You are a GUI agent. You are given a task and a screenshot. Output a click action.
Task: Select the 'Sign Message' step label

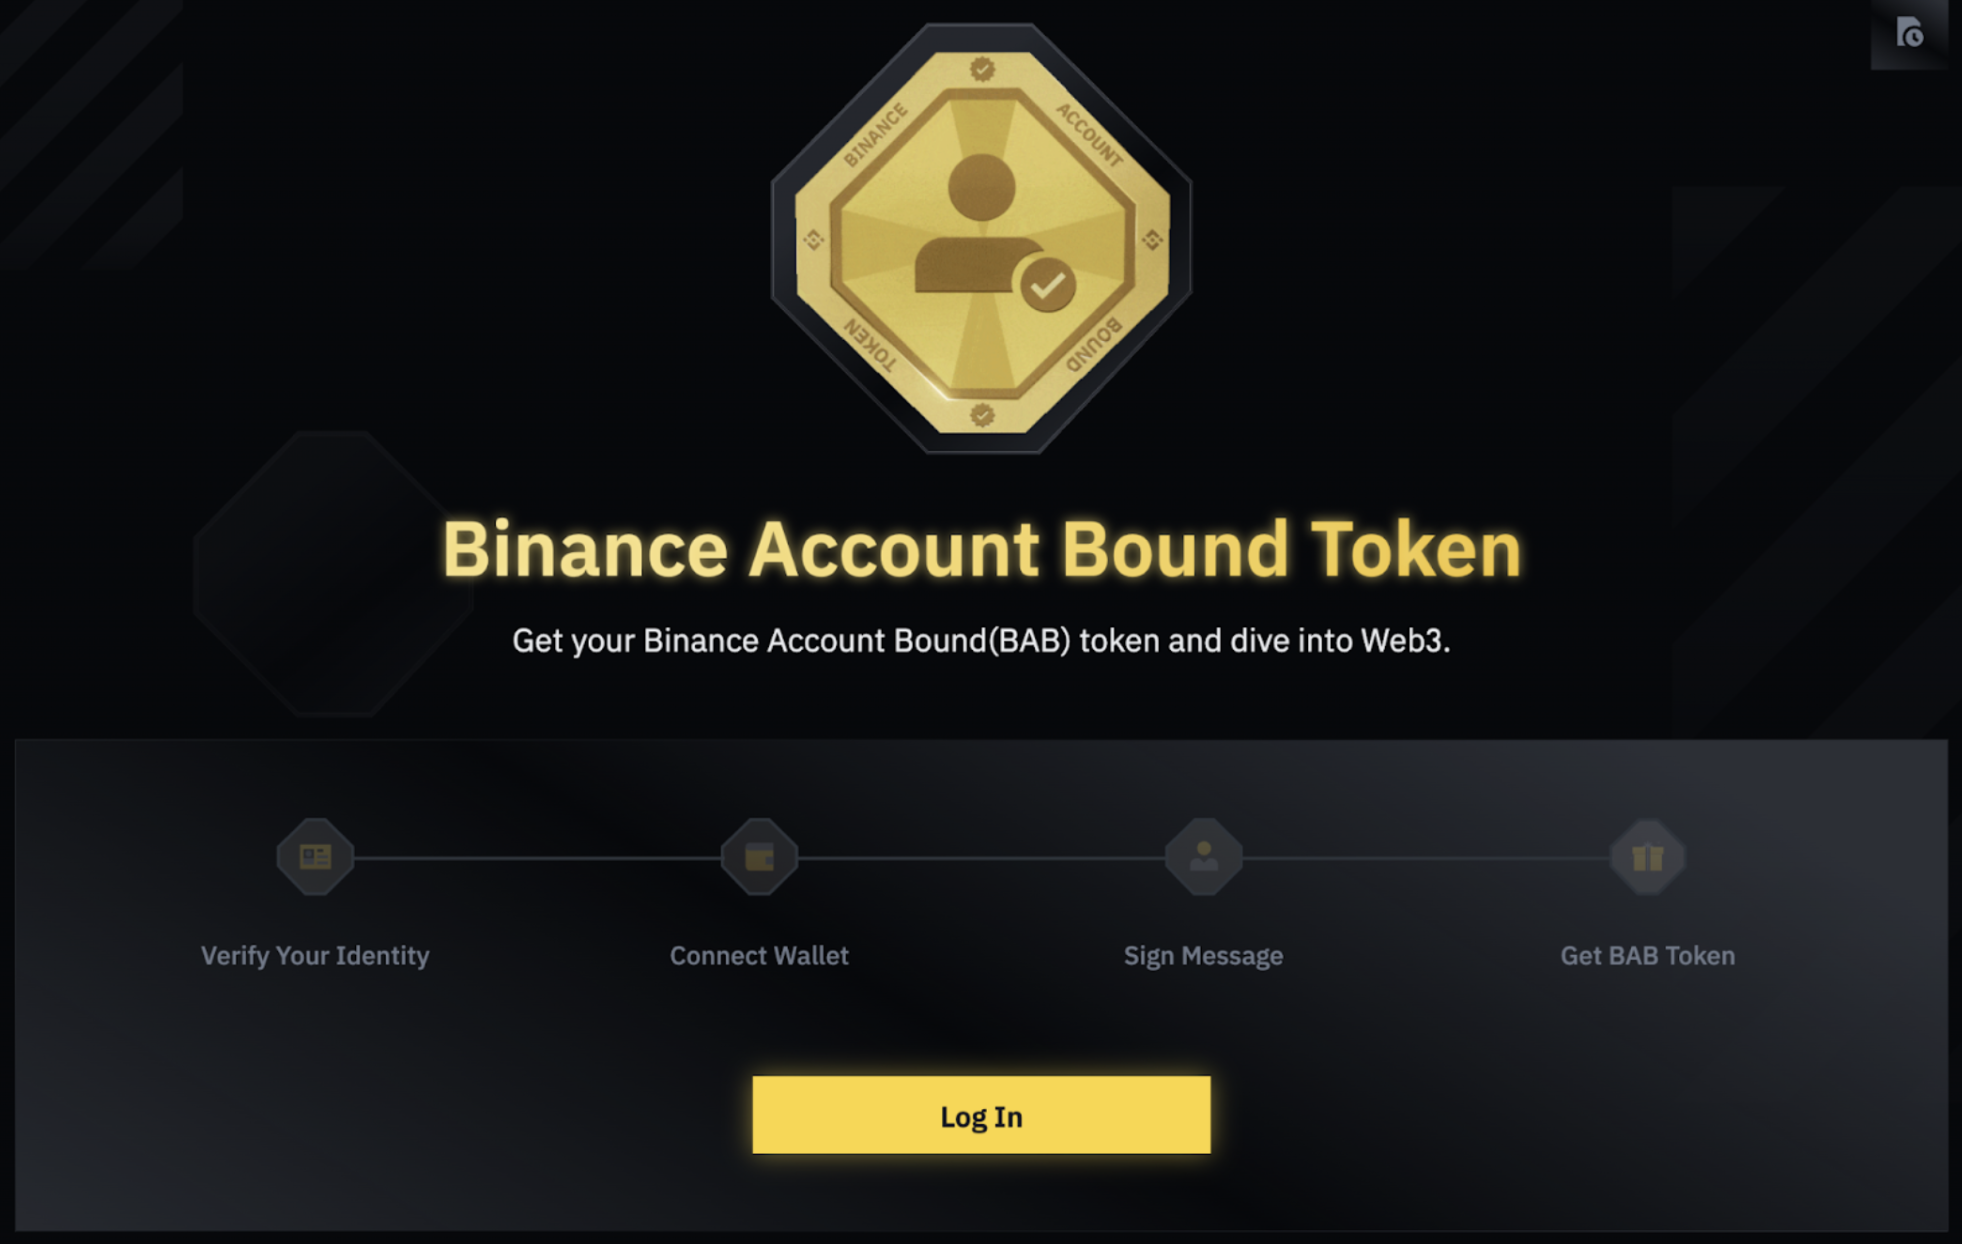pyautogui.click(x=1203, y=956)
